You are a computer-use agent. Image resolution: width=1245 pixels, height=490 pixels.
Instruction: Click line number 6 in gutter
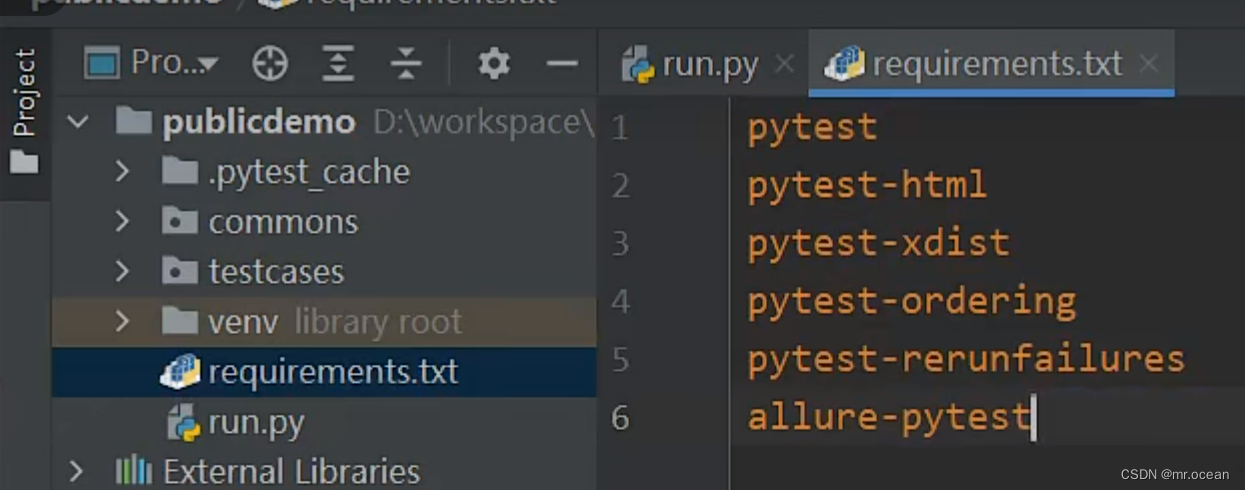620,416
